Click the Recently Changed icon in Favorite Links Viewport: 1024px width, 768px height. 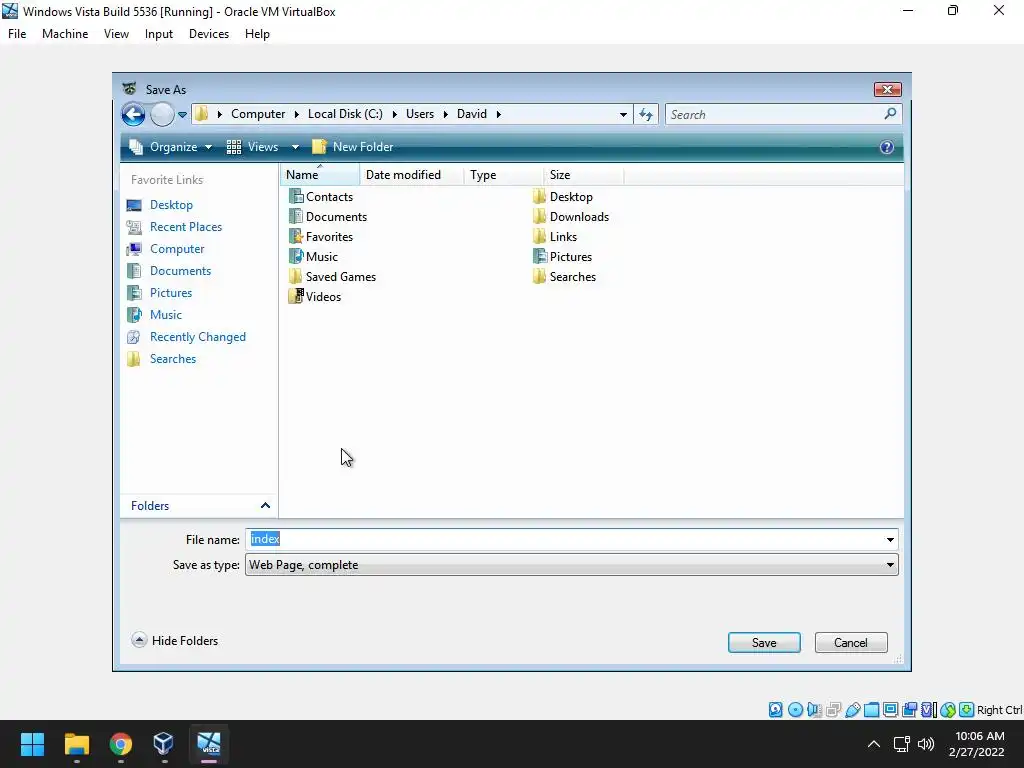pos(134,337)
